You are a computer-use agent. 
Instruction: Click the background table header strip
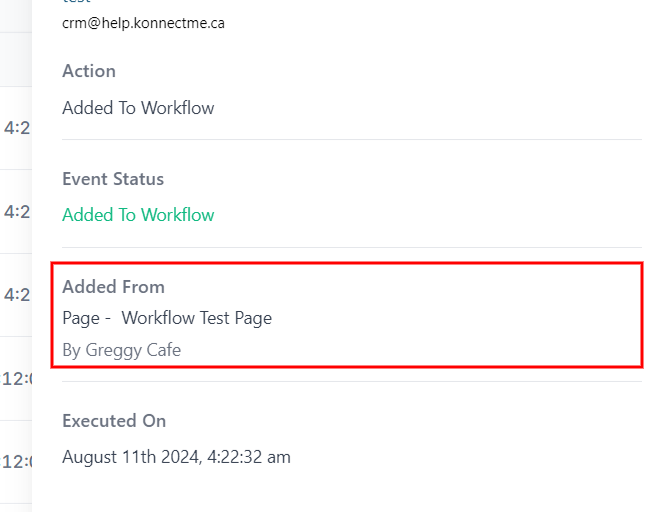coord(16,58)
